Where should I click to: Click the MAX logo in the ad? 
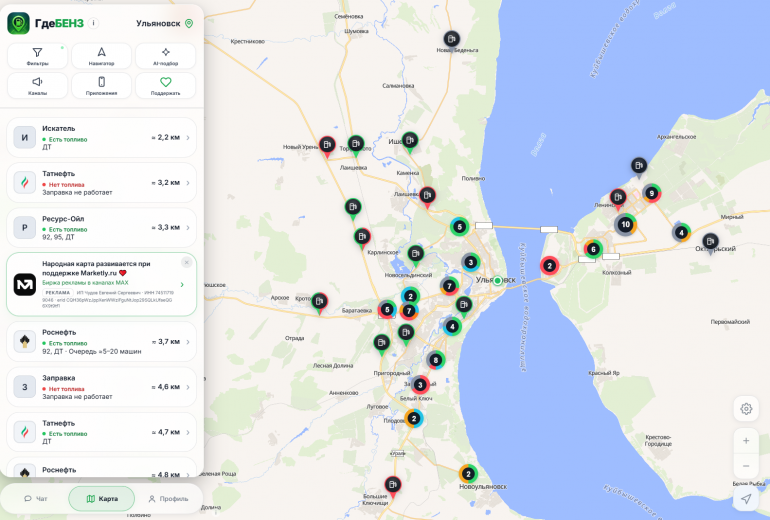[25, 284]
